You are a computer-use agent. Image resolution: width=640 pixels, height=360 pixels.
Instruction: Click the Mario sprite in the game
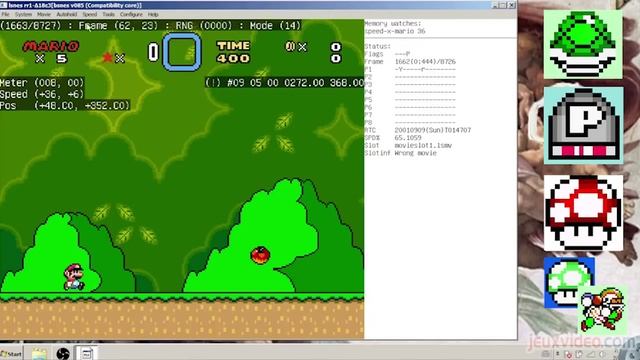pyautogui.click(x=74, y=277)
